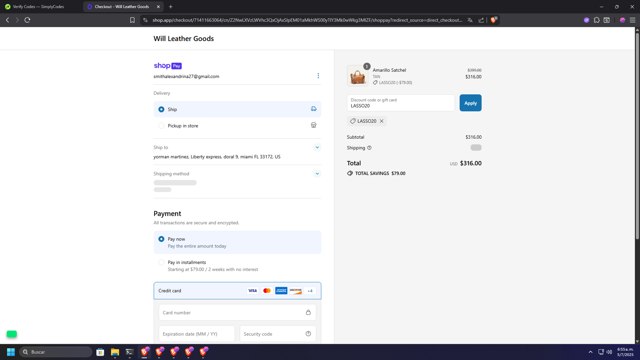Click Expiration date input field
The image size is (640, 360).
click(197, 333)
